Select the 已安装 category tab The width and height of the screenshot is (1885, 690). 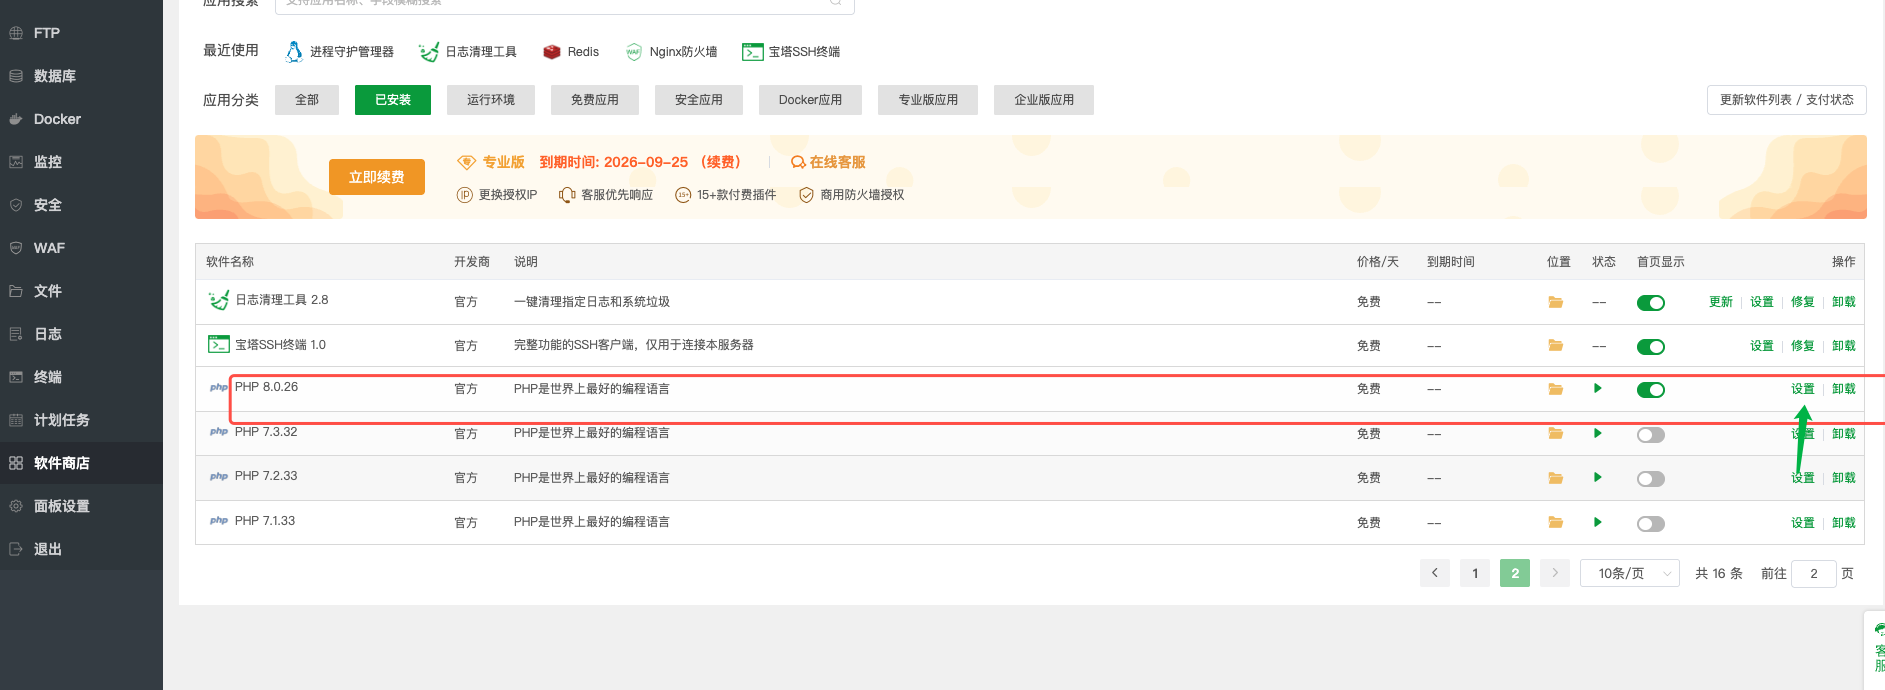pyautogui.click(x=393, y=100)
